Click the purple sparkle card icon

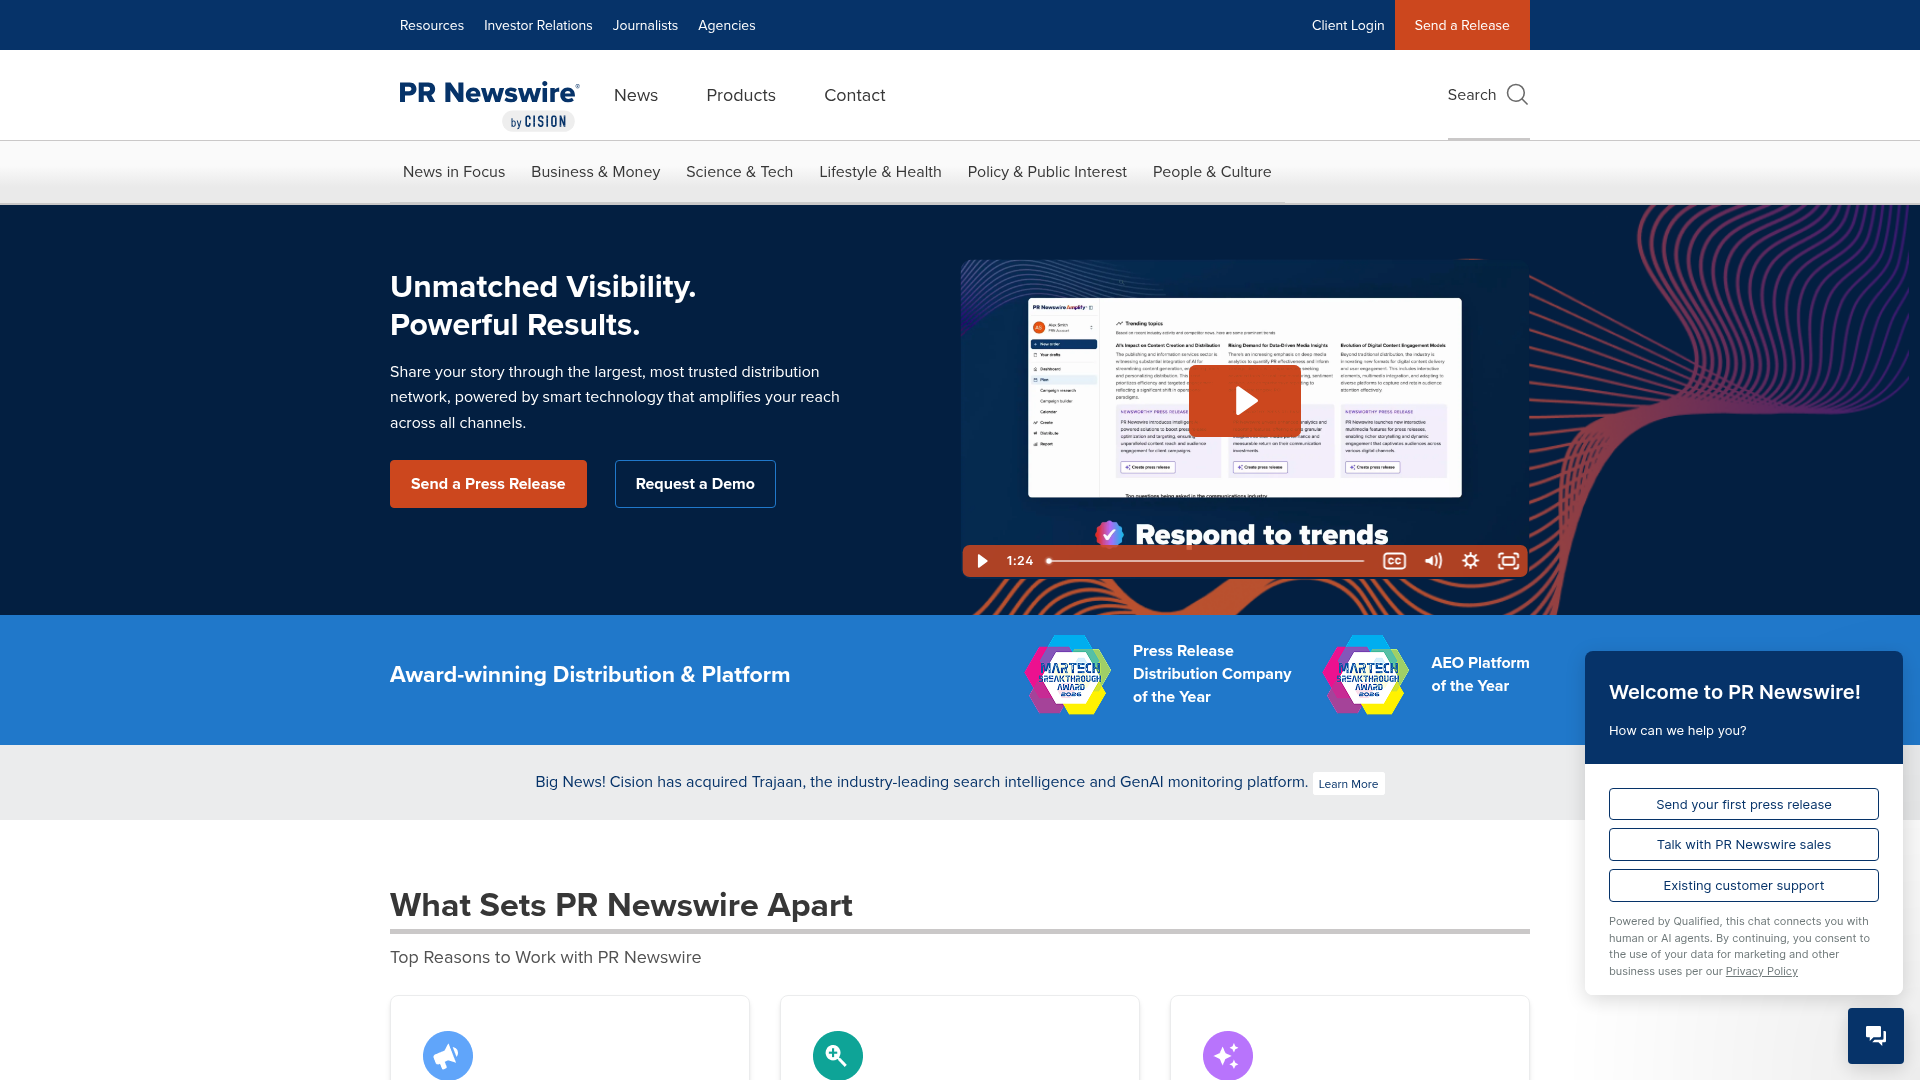tap(1228, 1055)
